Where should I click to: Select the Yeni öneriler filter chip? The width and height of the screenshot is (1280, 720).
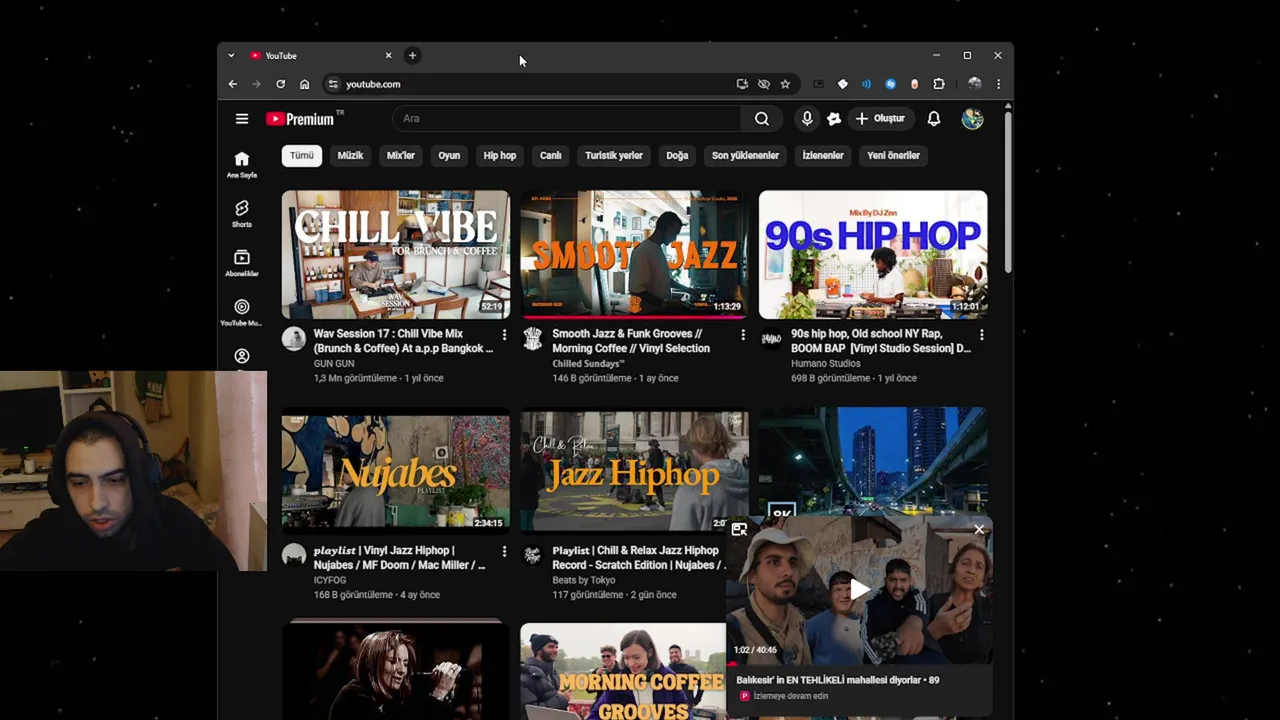(893, 155)
